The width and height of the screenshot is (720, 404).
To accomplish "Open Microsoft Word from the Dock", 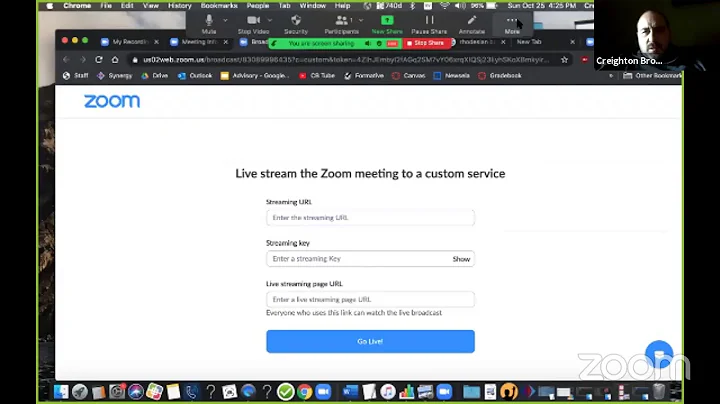I will [x=350, y=392].
